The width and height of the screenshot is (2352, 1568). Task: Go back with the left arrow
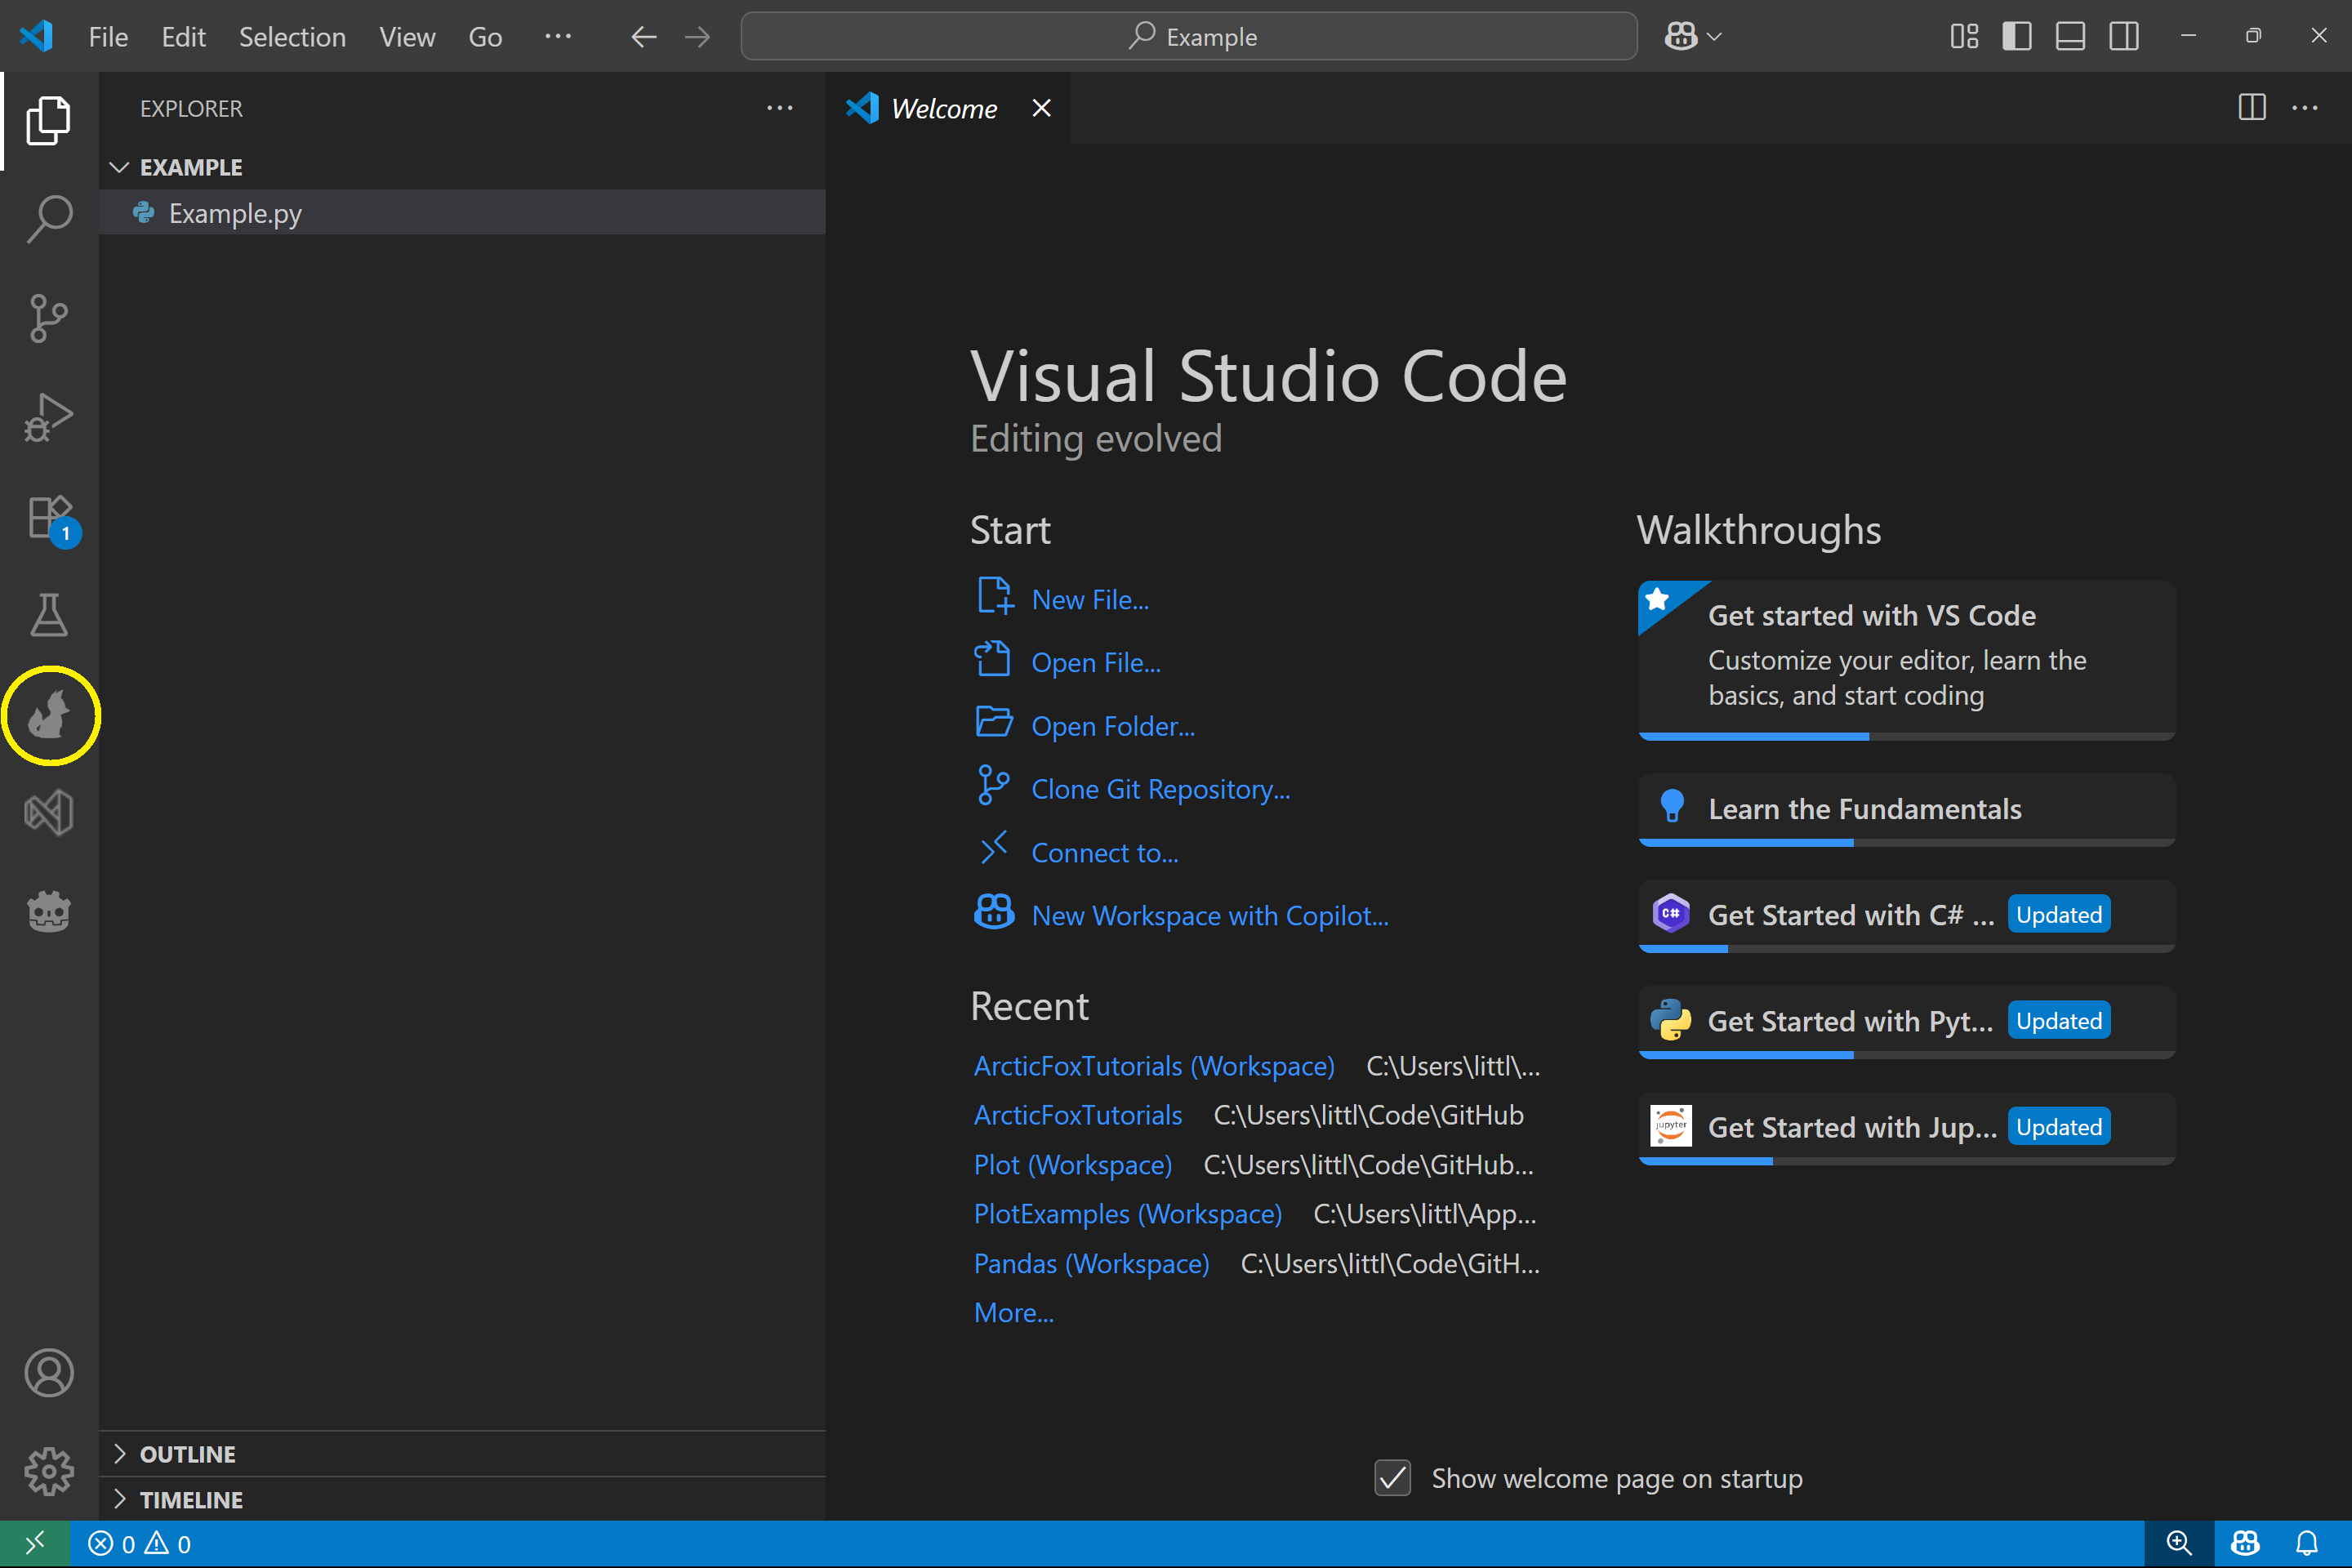(x=644, y=37)
